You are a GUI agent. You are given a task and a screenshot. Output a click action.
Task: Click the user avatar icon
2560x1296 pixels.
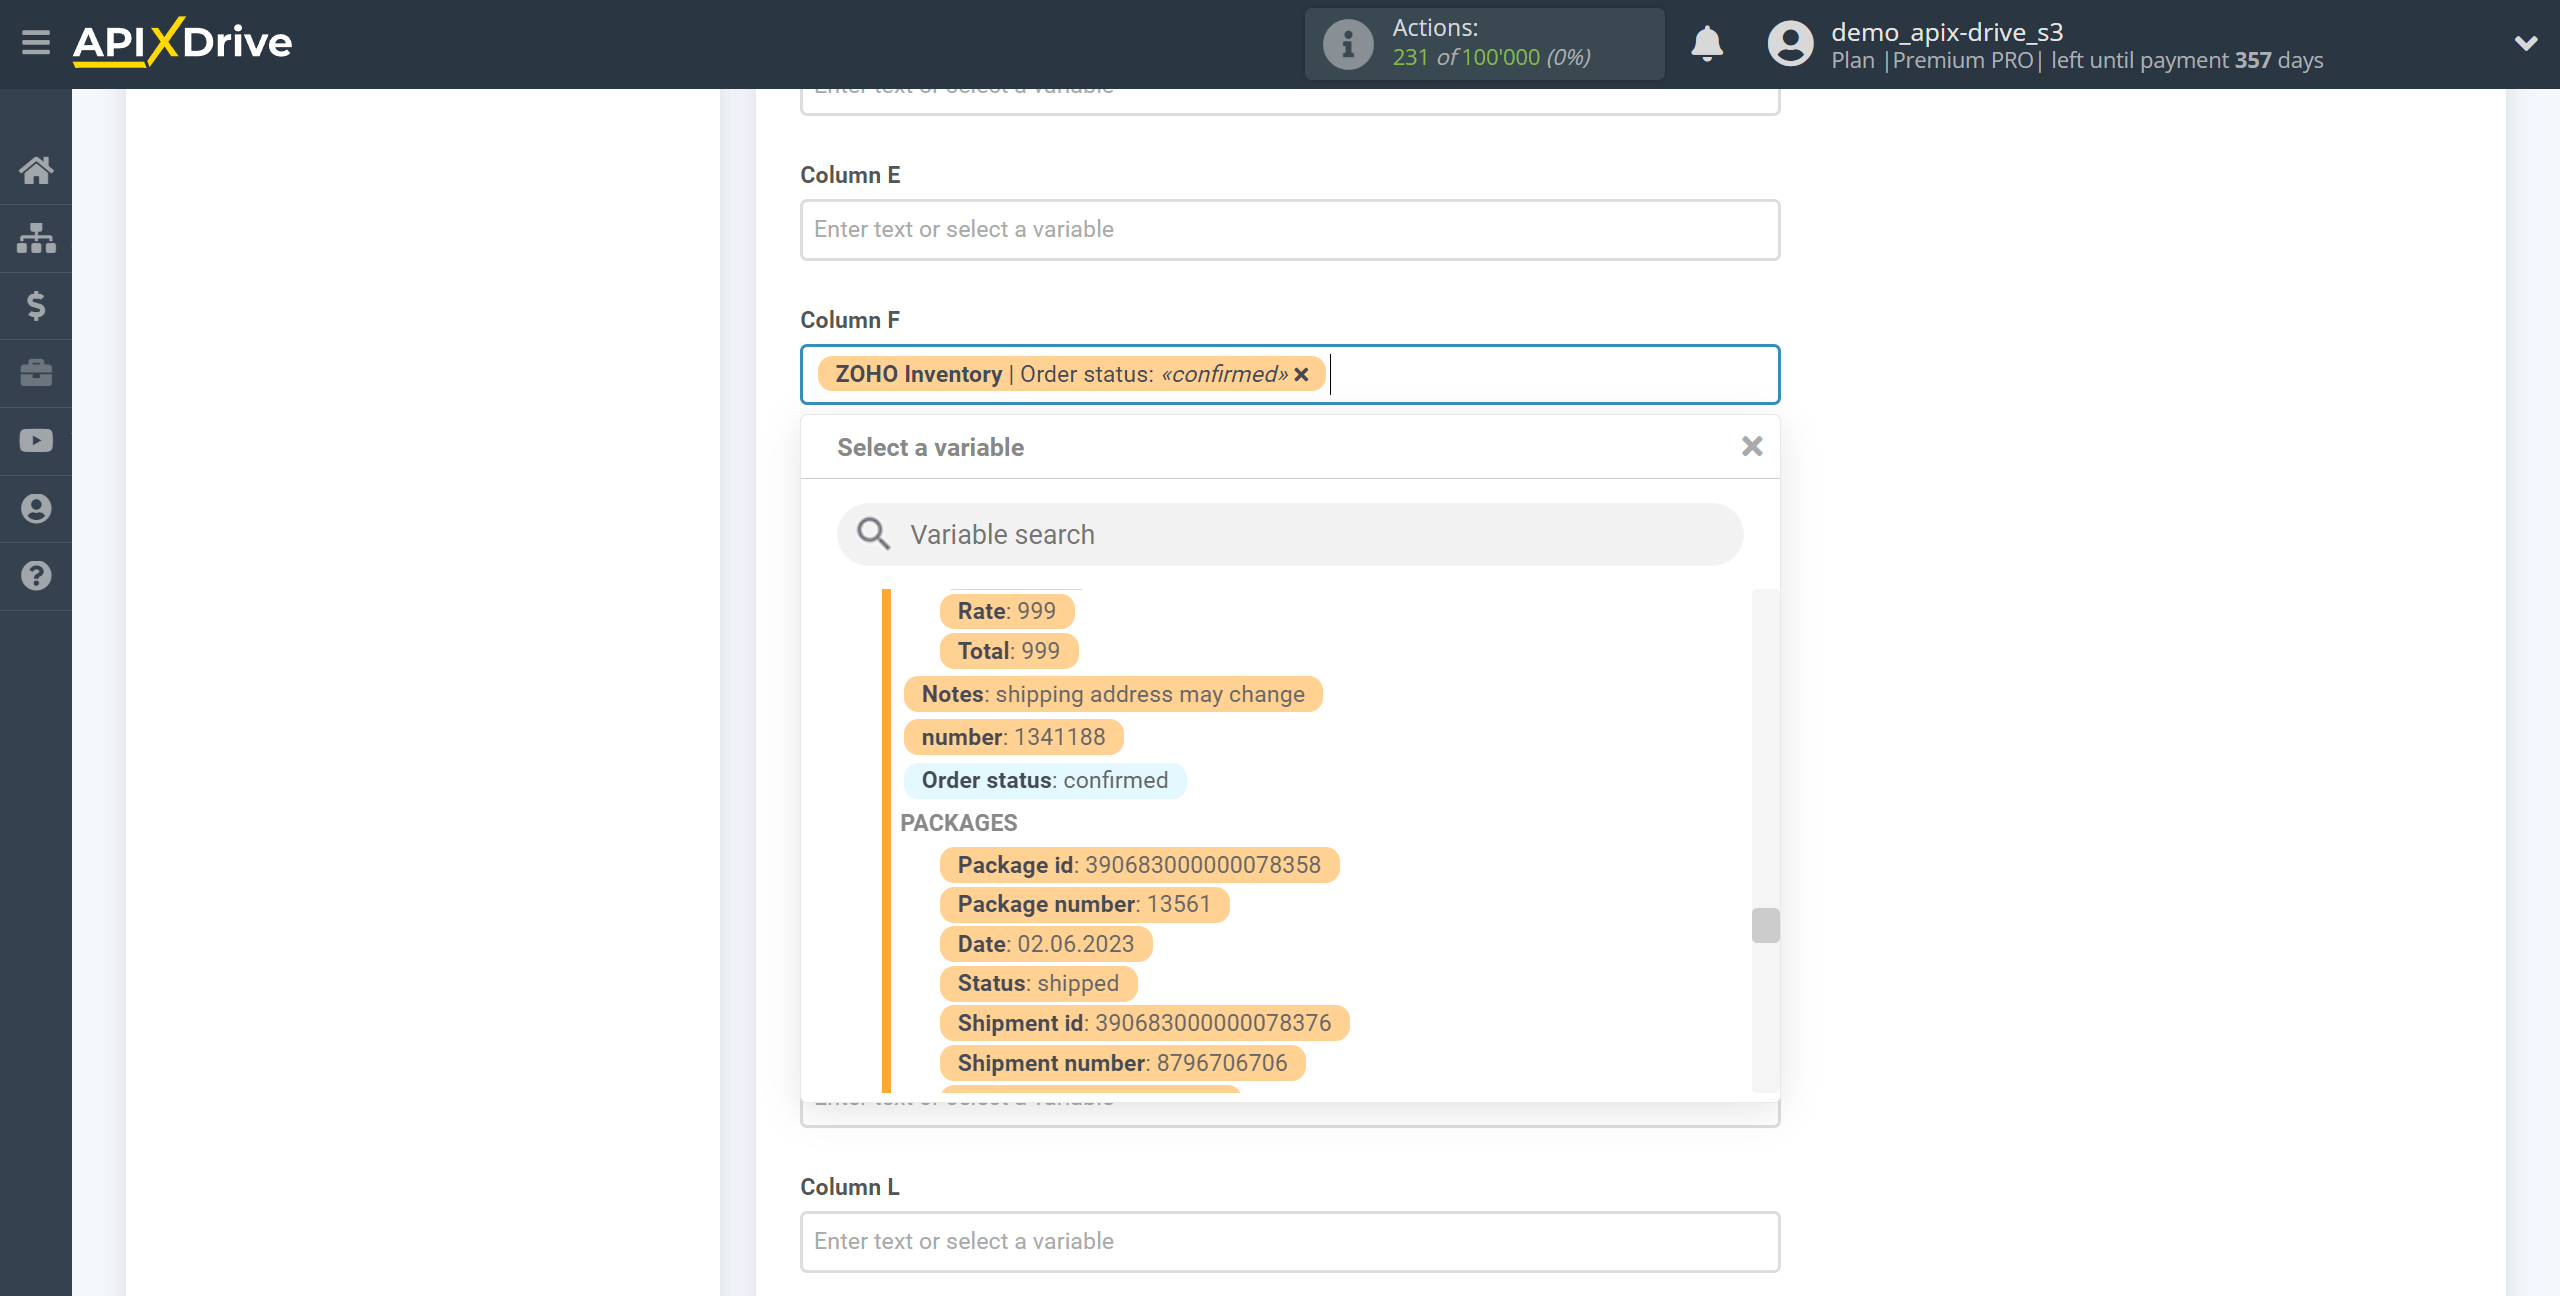(x=1790, y=44)
